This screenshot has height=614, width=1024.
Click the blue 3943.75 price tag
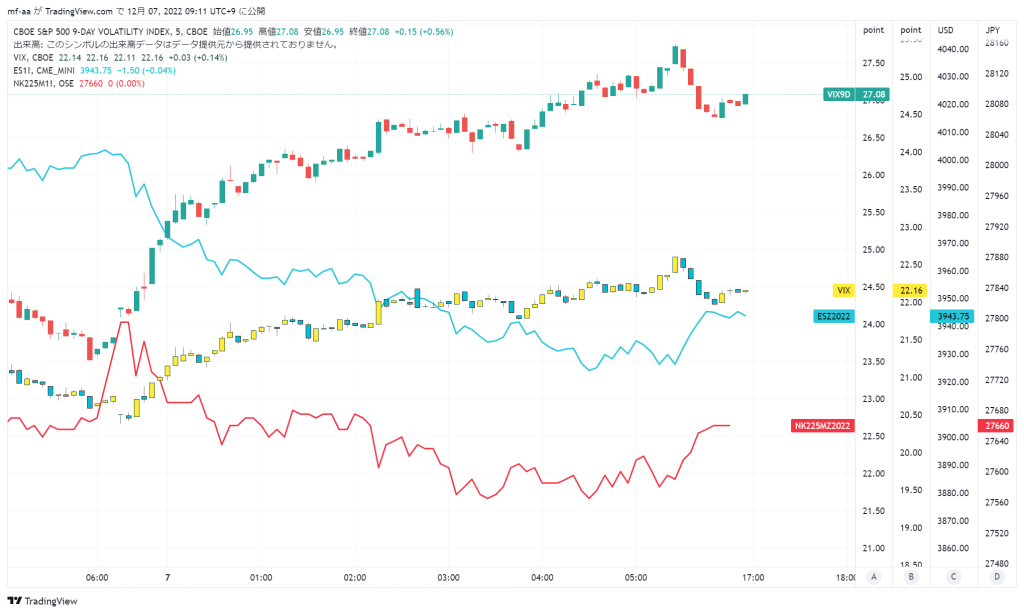[x=953, y=317]
